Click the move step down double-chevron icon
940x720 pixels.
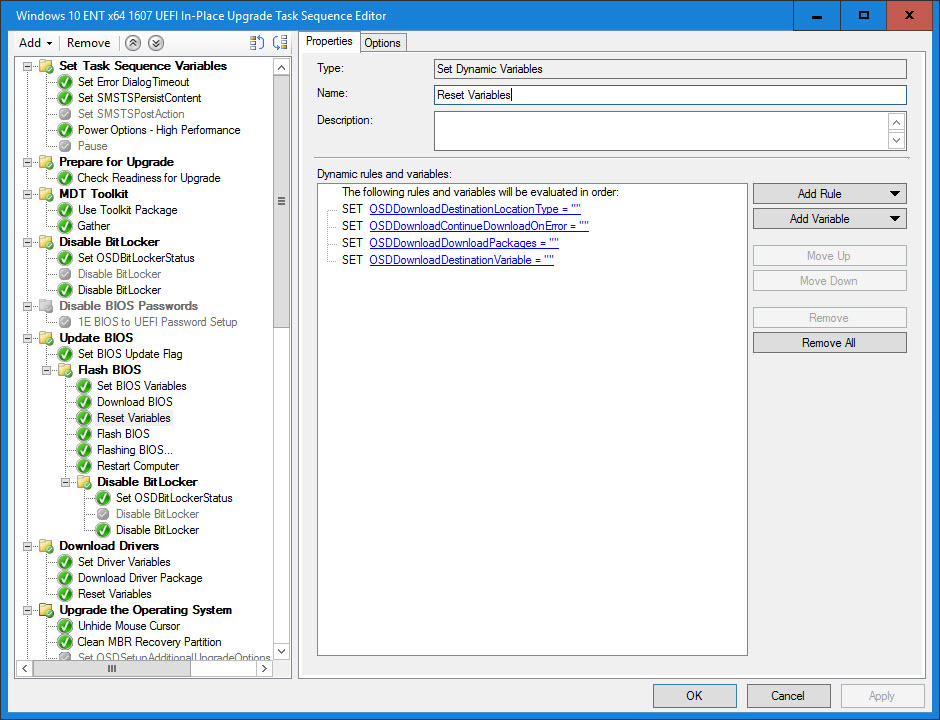coord(155,43)
